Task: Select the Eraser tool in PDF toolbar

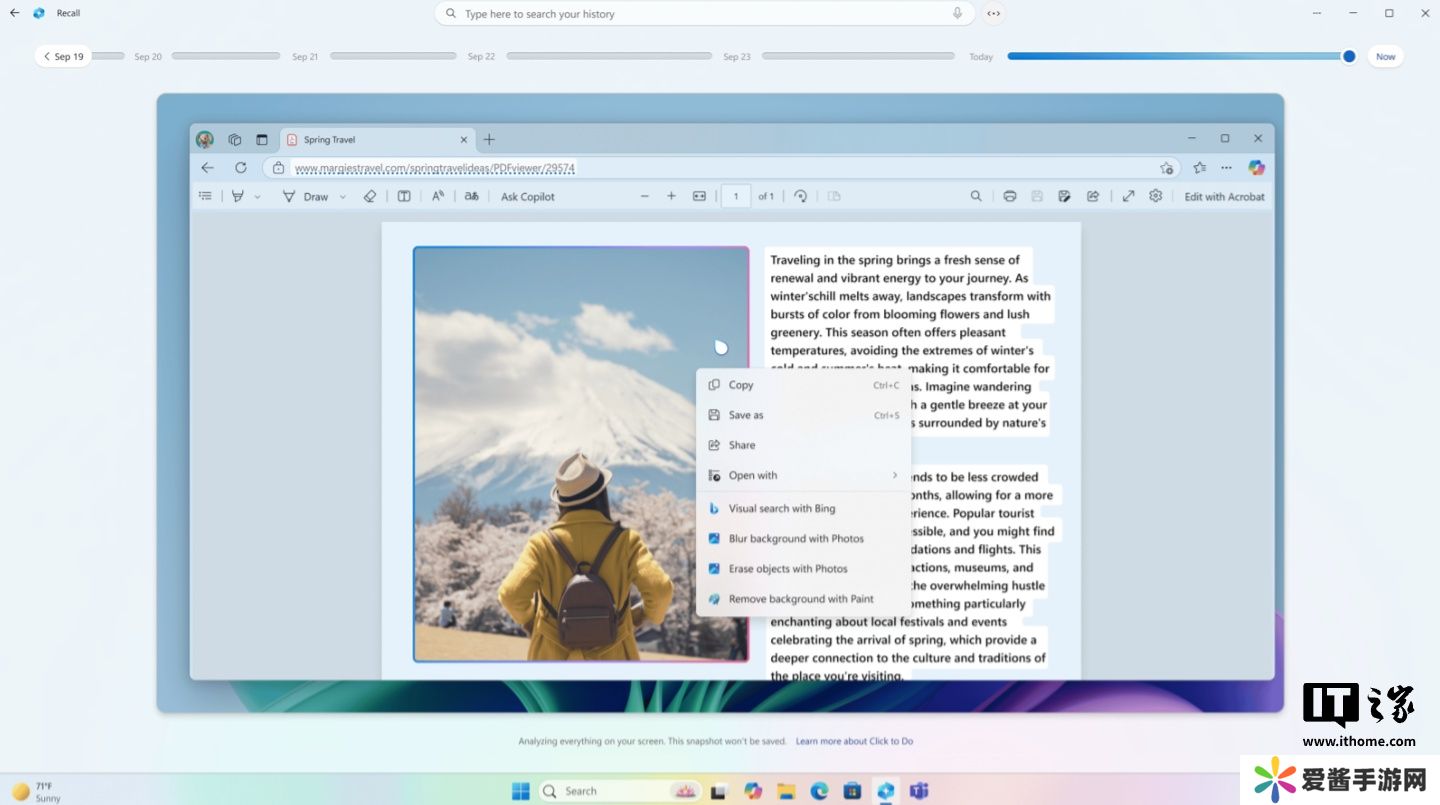Action: click(x=370, y=197)
